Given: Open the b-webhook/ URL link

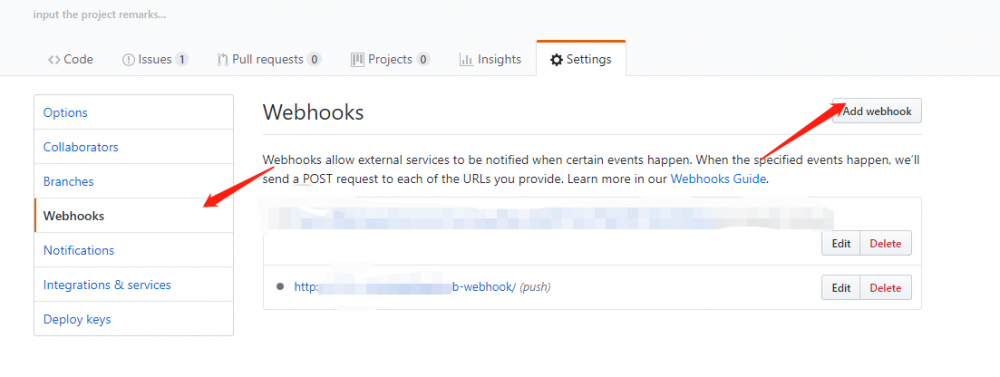Looking at the screenshot, I should click(x=404, y=287).
